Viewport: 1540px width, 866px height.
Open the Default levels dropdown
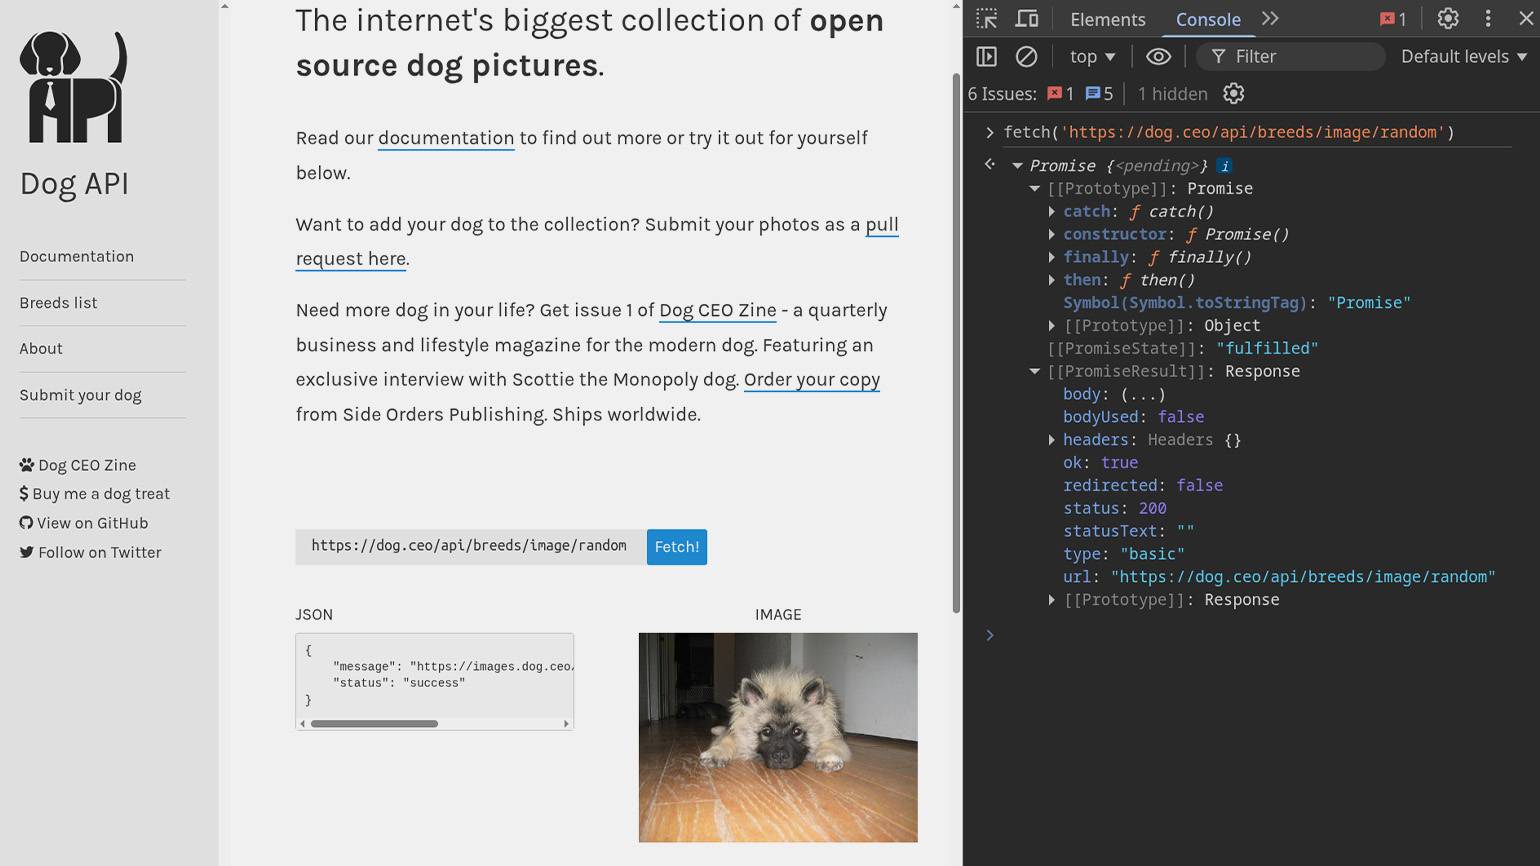pyautogui.click(x=1463, y=57)
